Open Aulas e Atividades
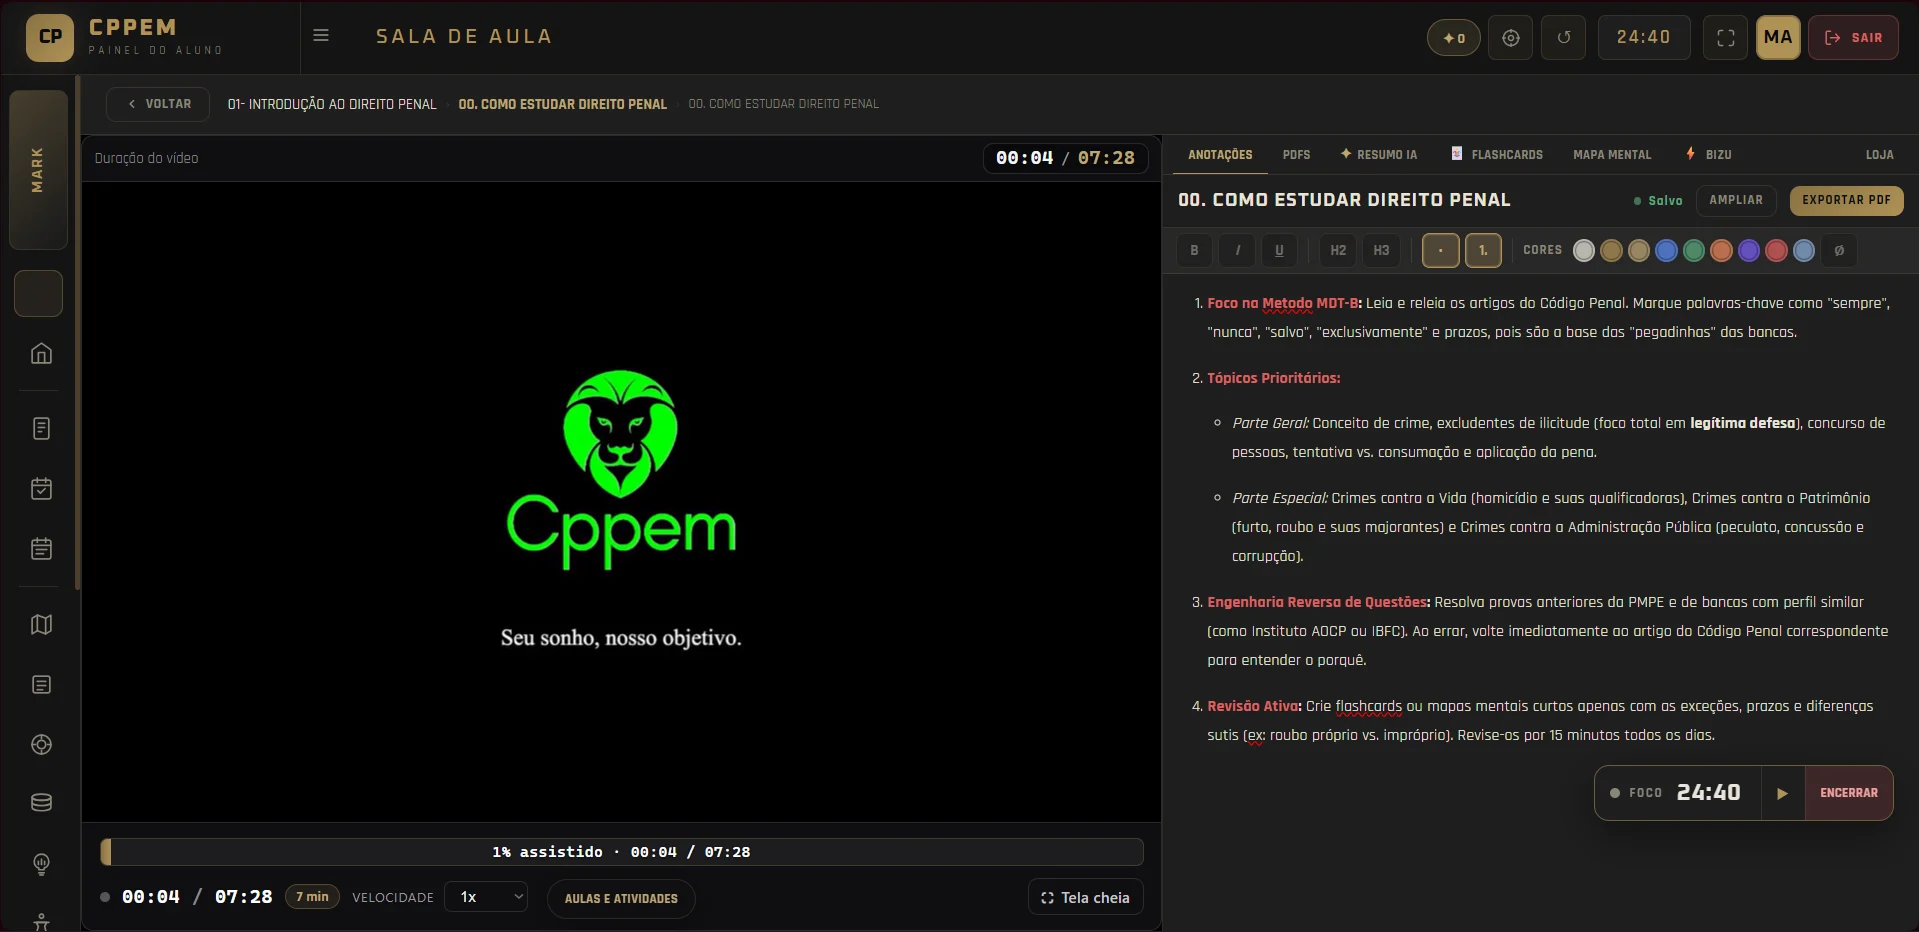1919x932 pixels. click(x=621, y=898)
